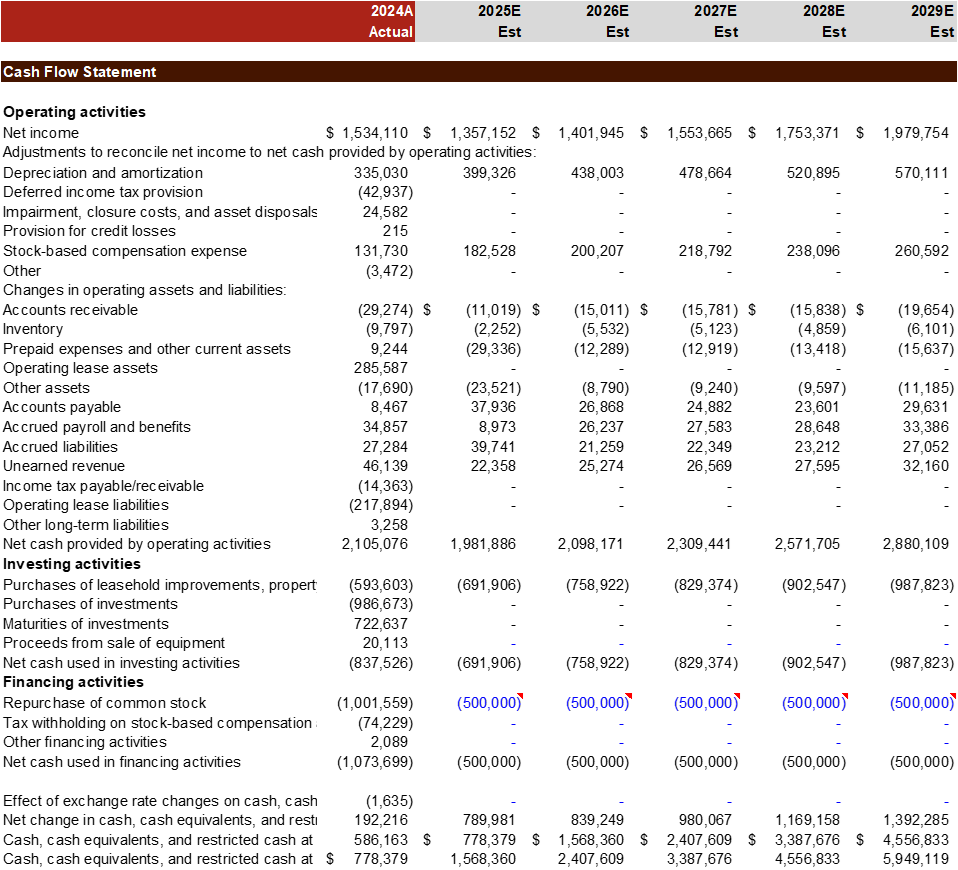Image resolution: width=958 pixels, height=870 pixels.
Task: Select the Investing activities section label
Action: (x=72, y=564)
